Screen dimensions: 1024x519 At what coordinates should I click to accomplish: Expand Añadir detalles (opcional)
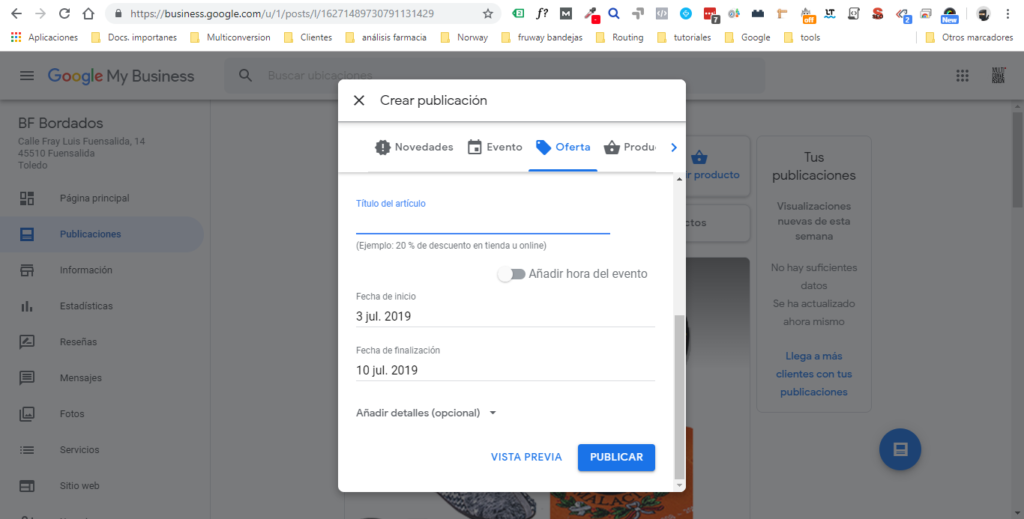pos(426,413)
